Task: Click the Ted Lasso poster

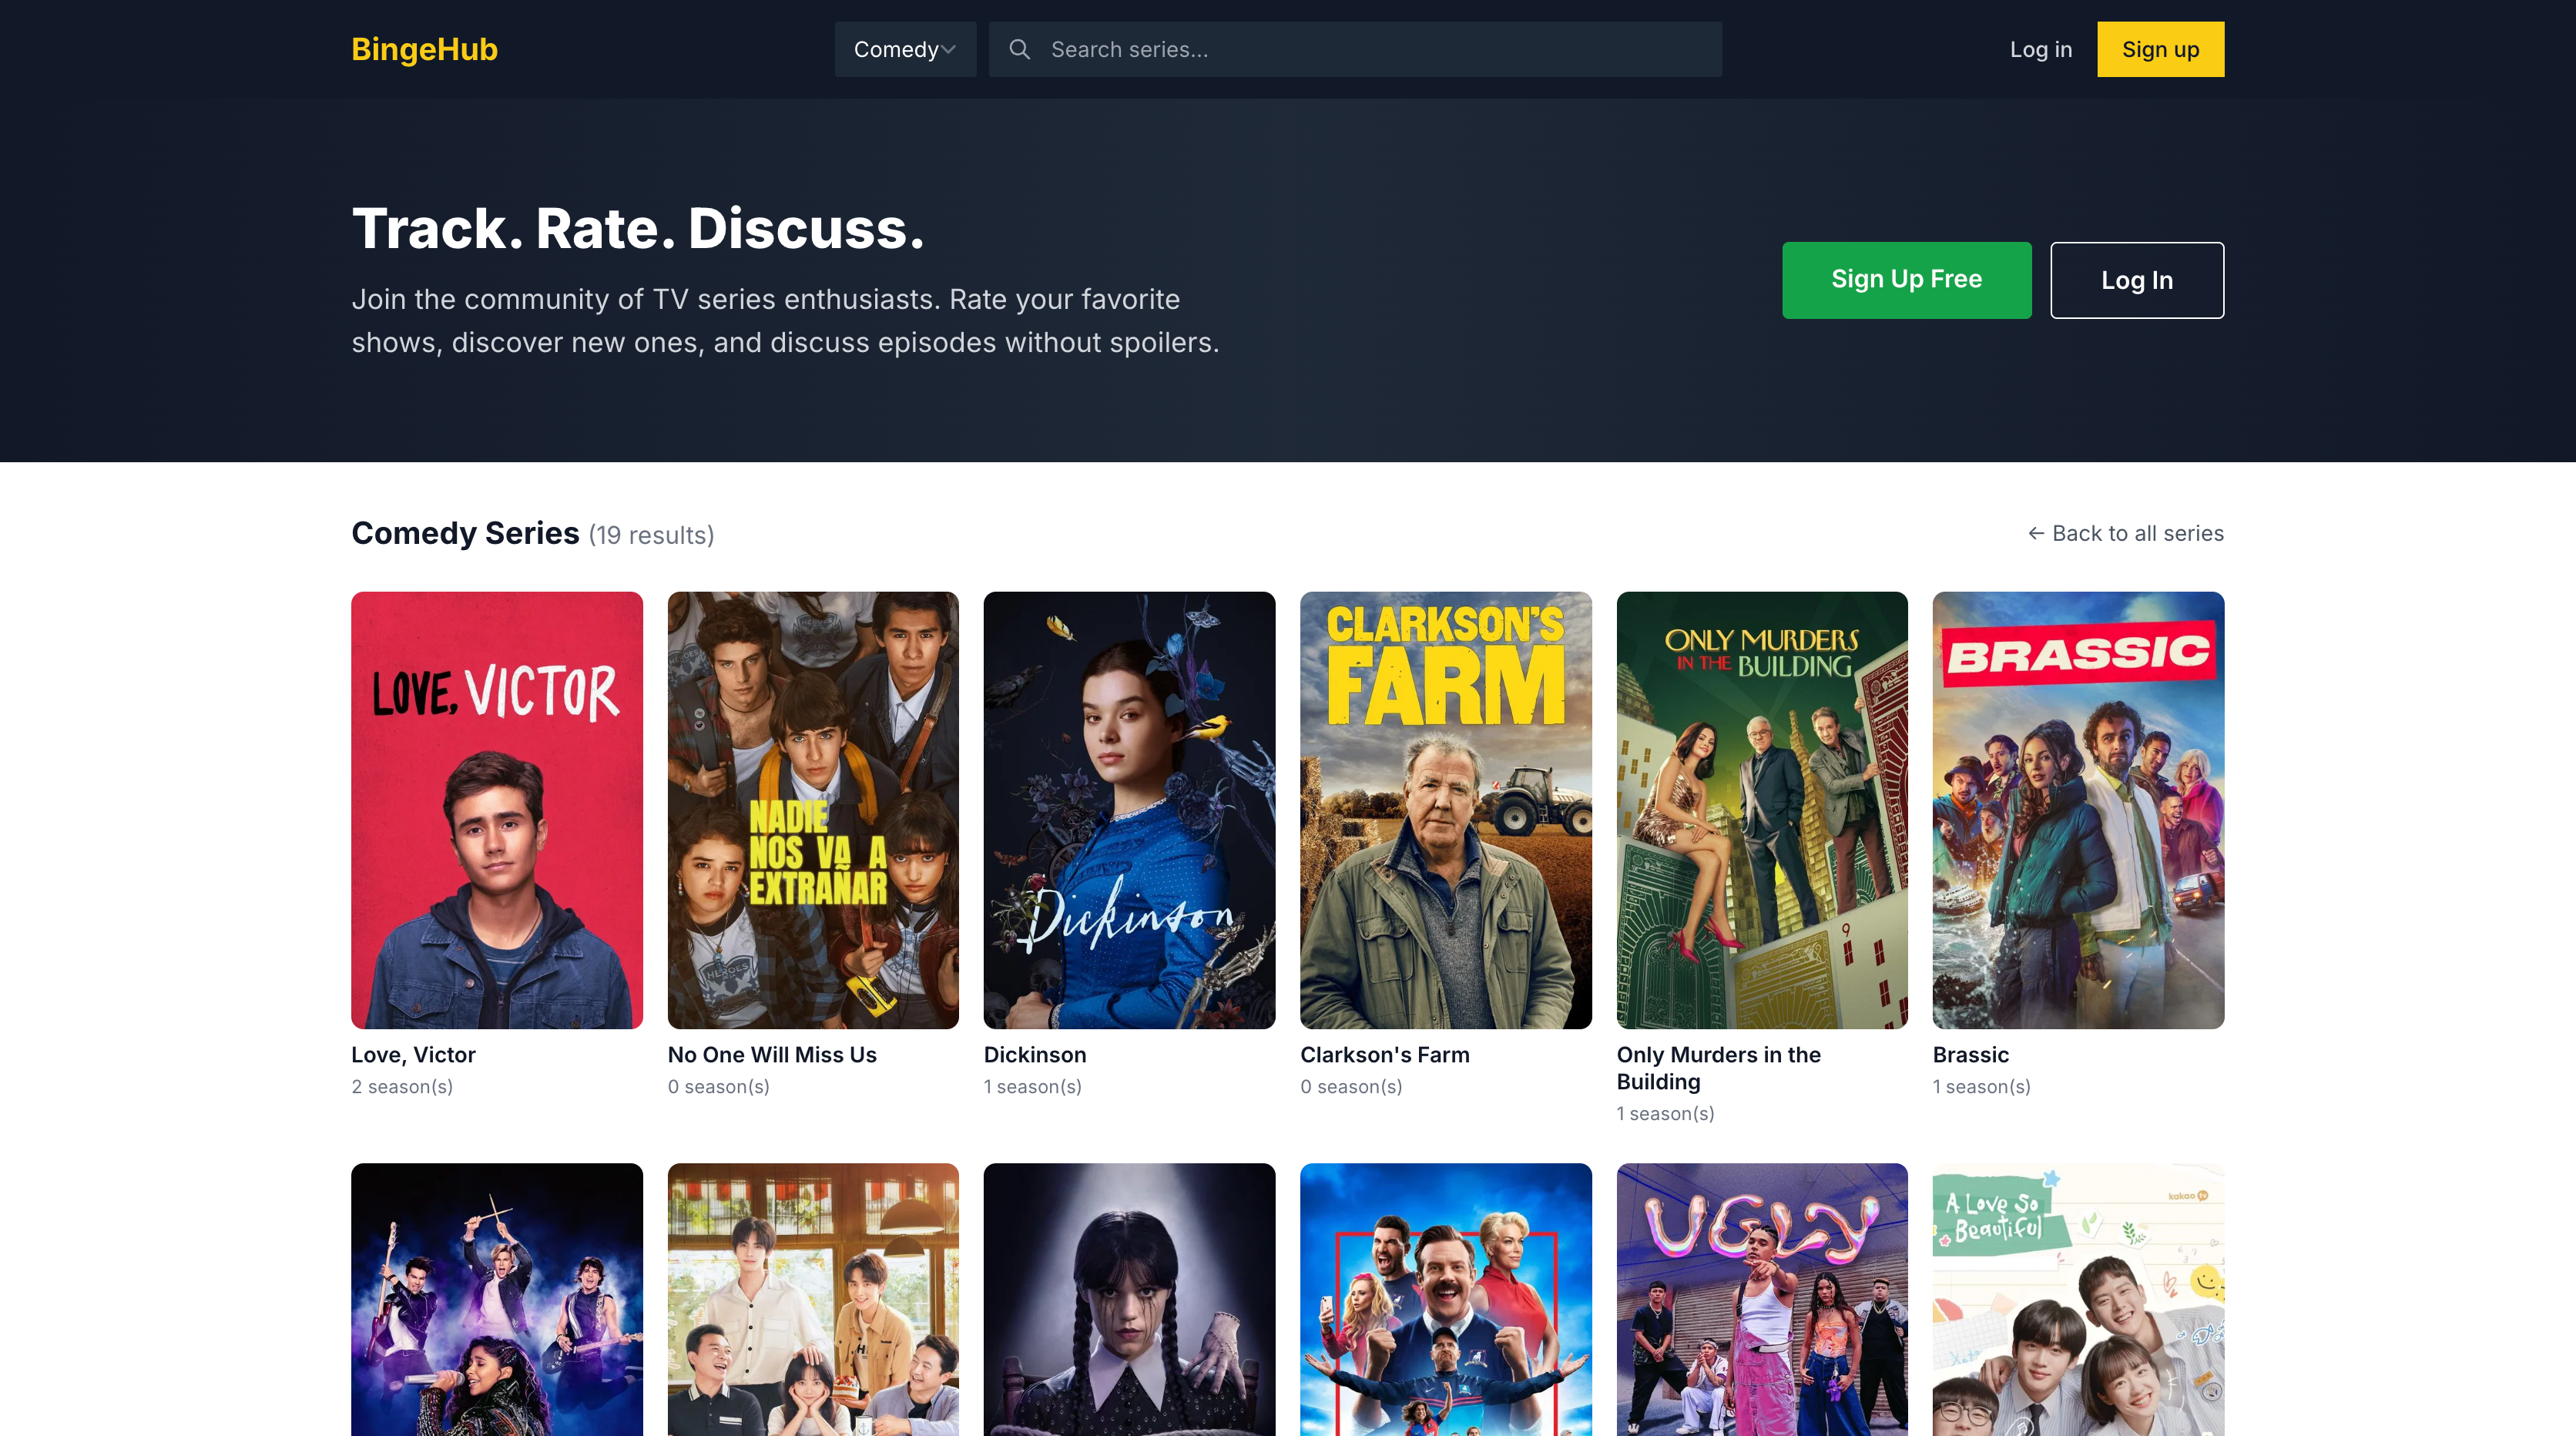Action: tap(1446, 1300)
